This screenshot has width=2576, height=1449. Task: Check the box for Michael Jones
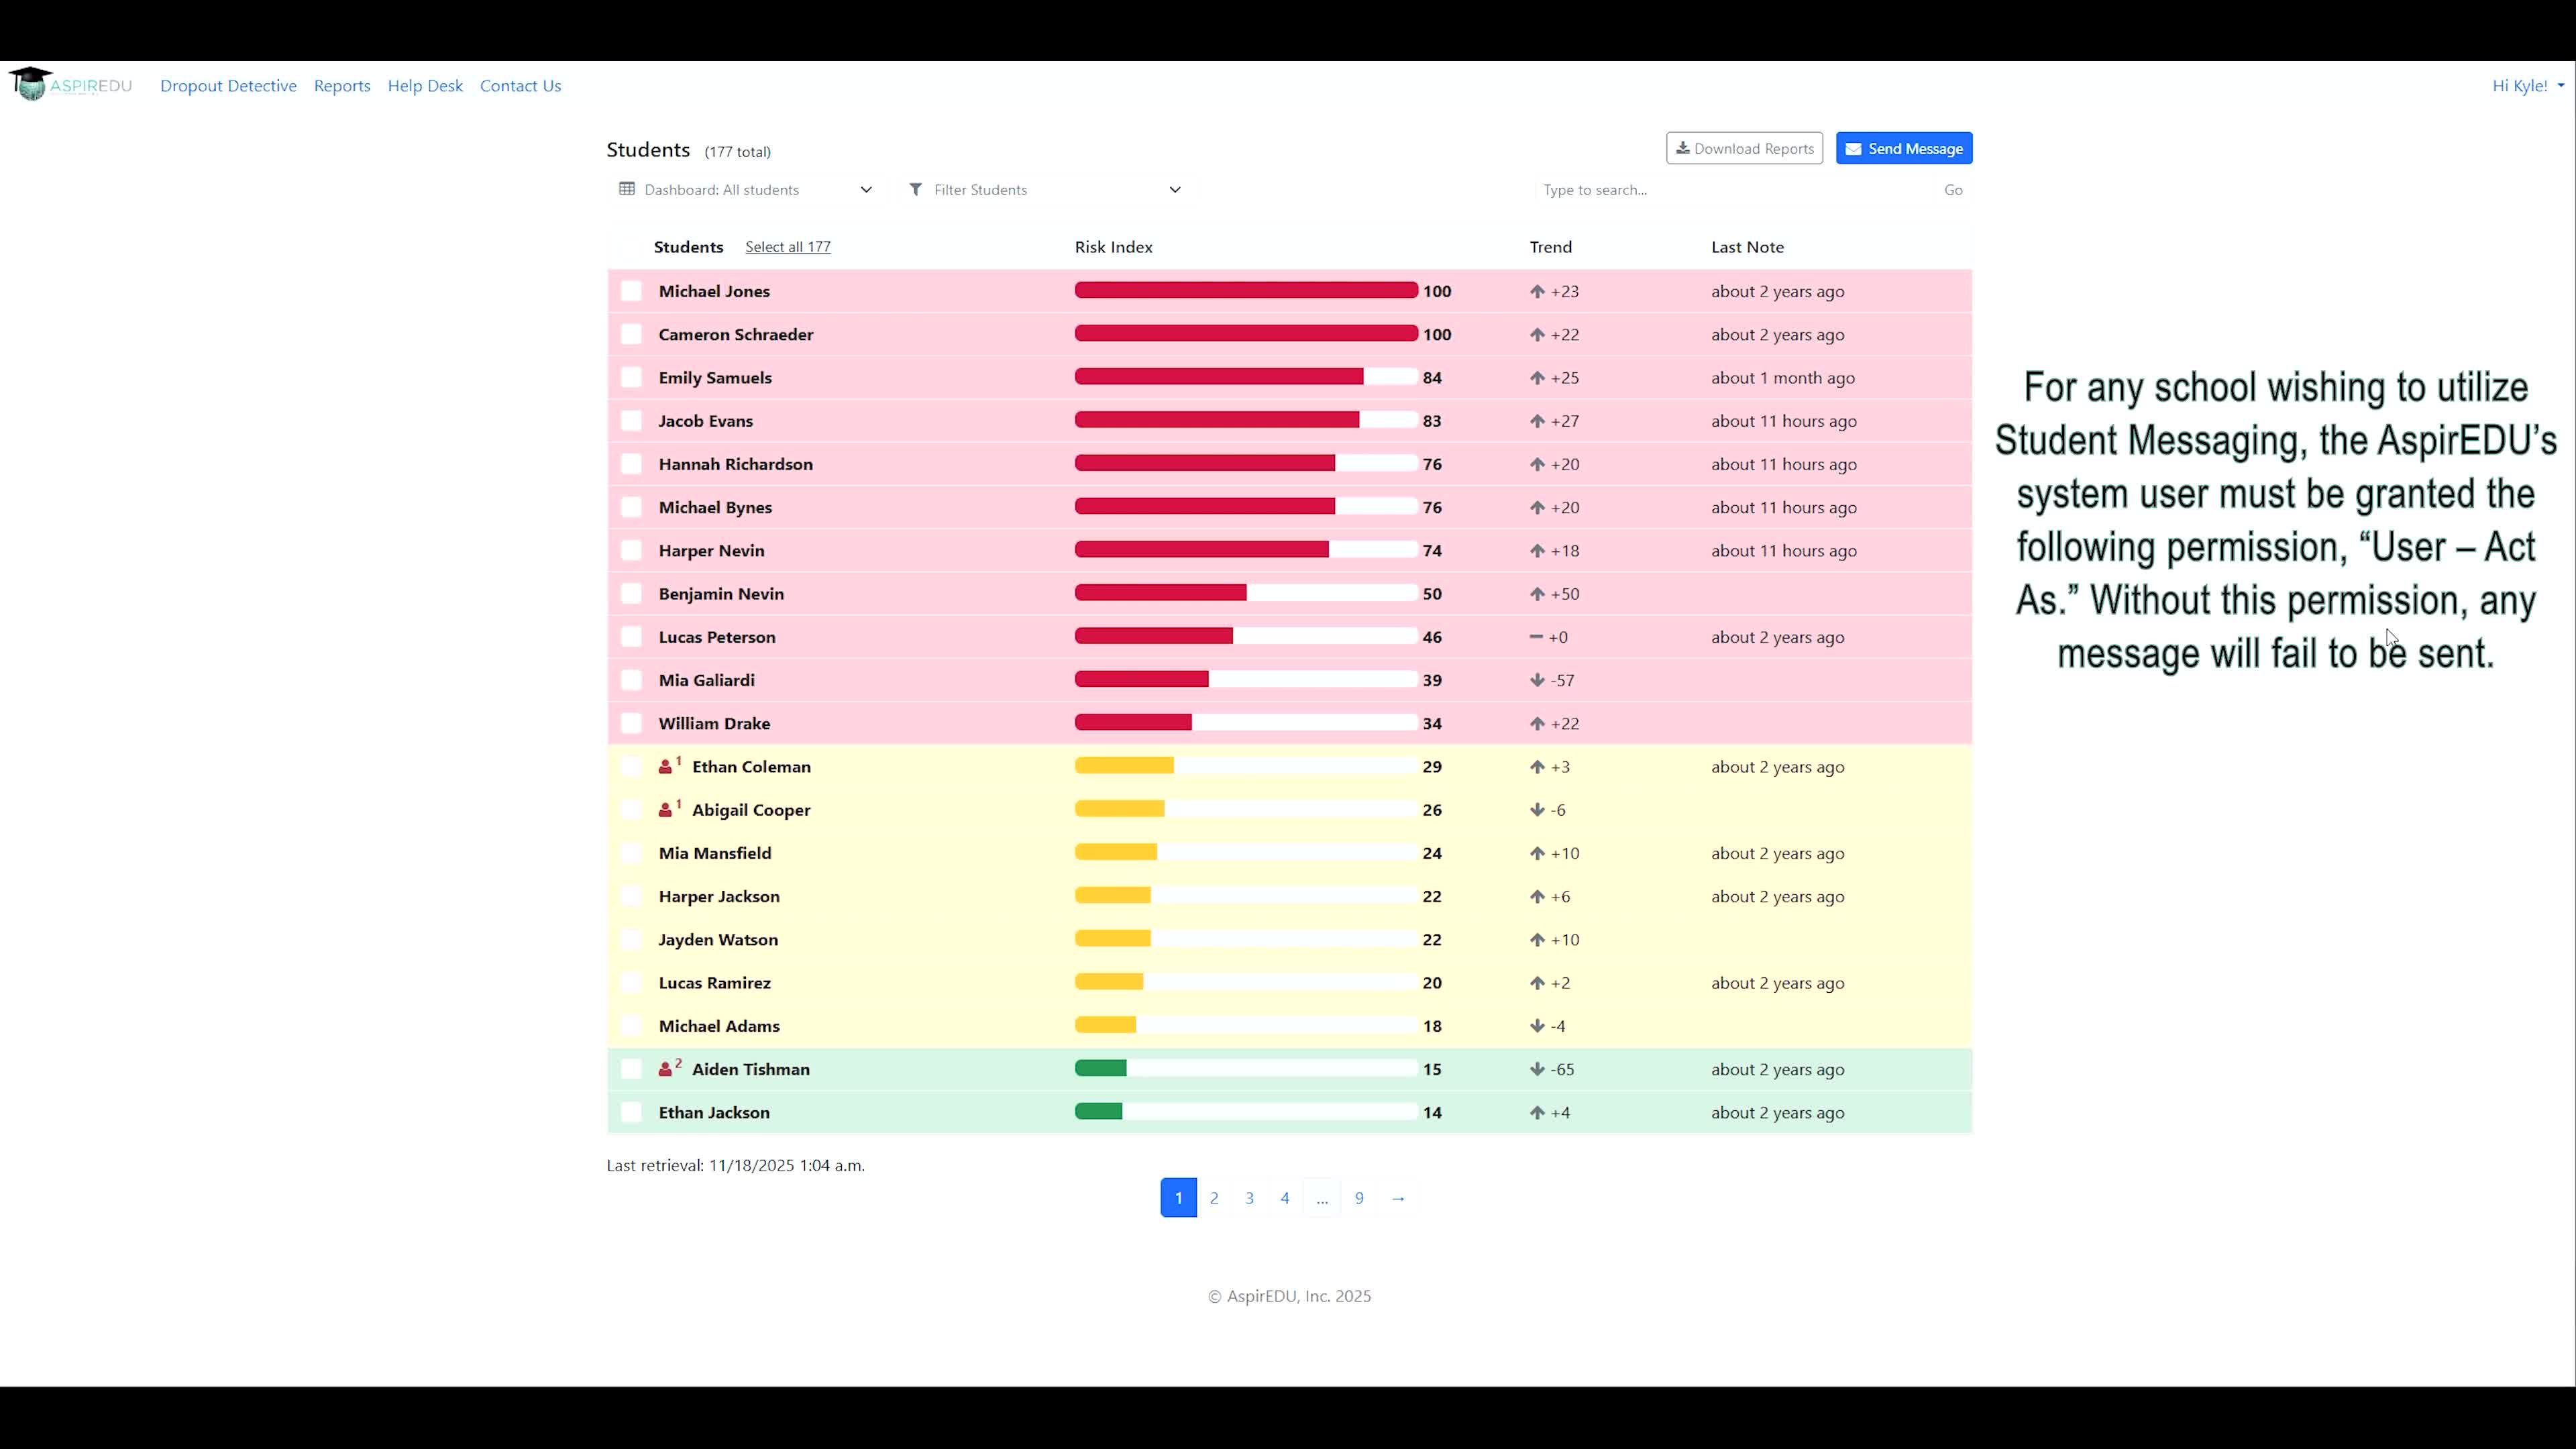click(631, 291)
